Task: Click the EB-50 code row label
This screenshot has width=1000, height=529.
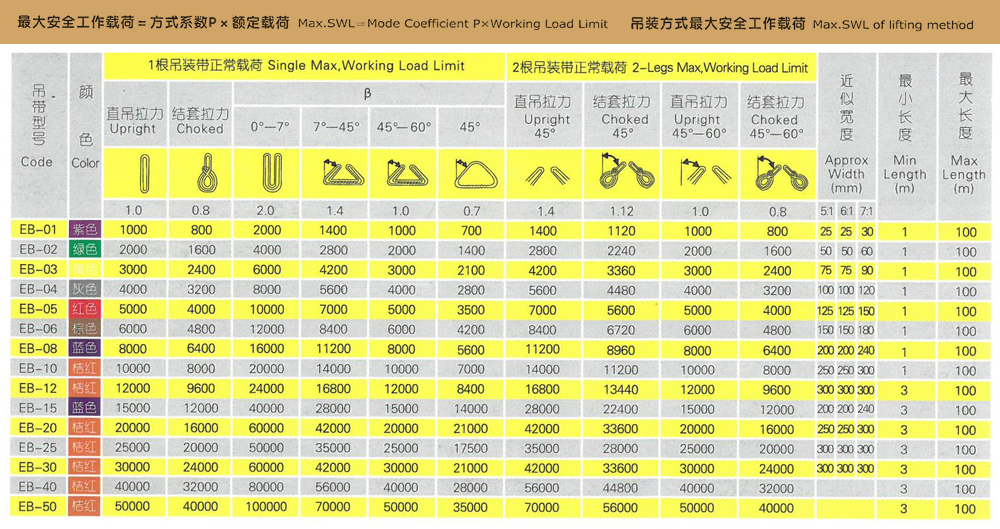Action: [37, 507]
